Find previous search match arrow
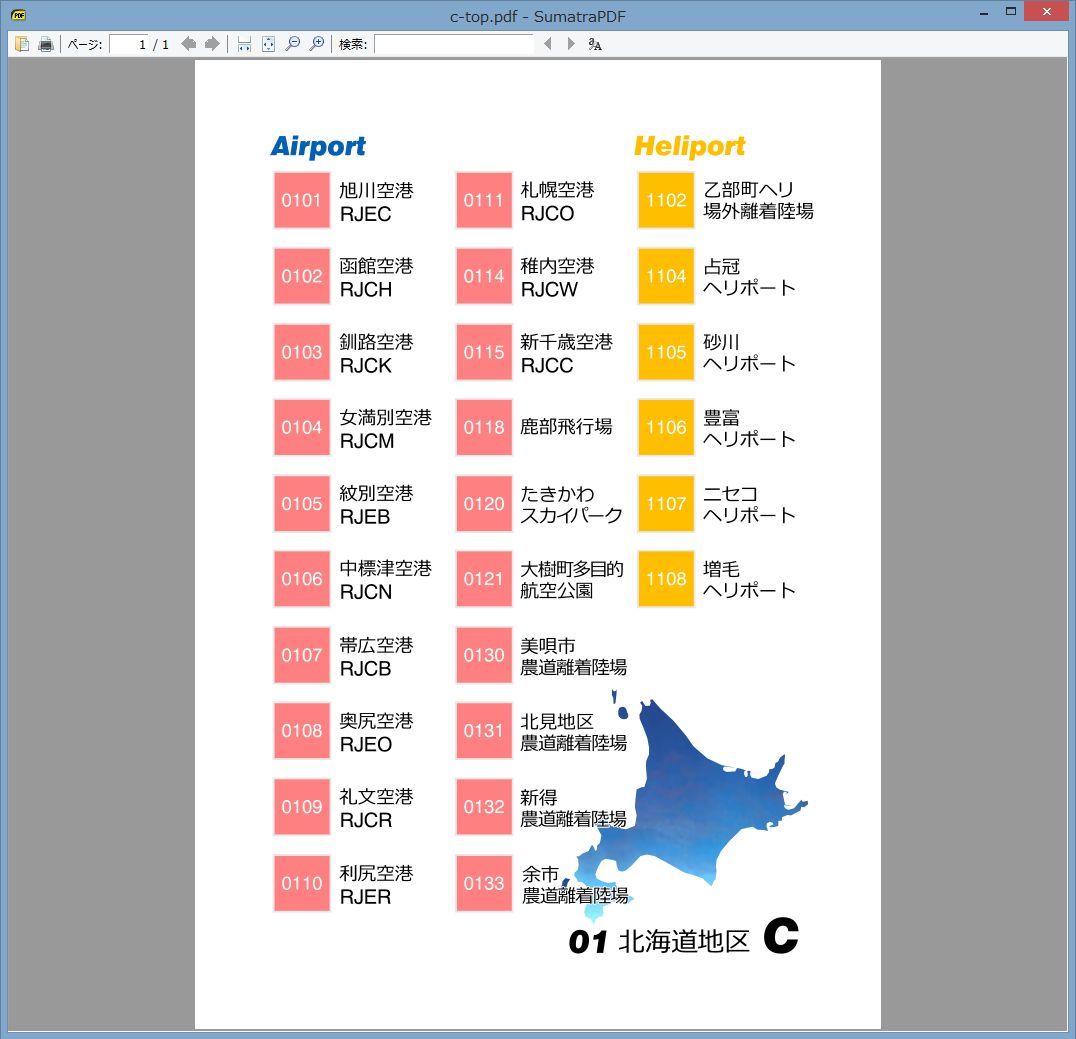Screen dimensions: 1076x1039 (547, 44)
